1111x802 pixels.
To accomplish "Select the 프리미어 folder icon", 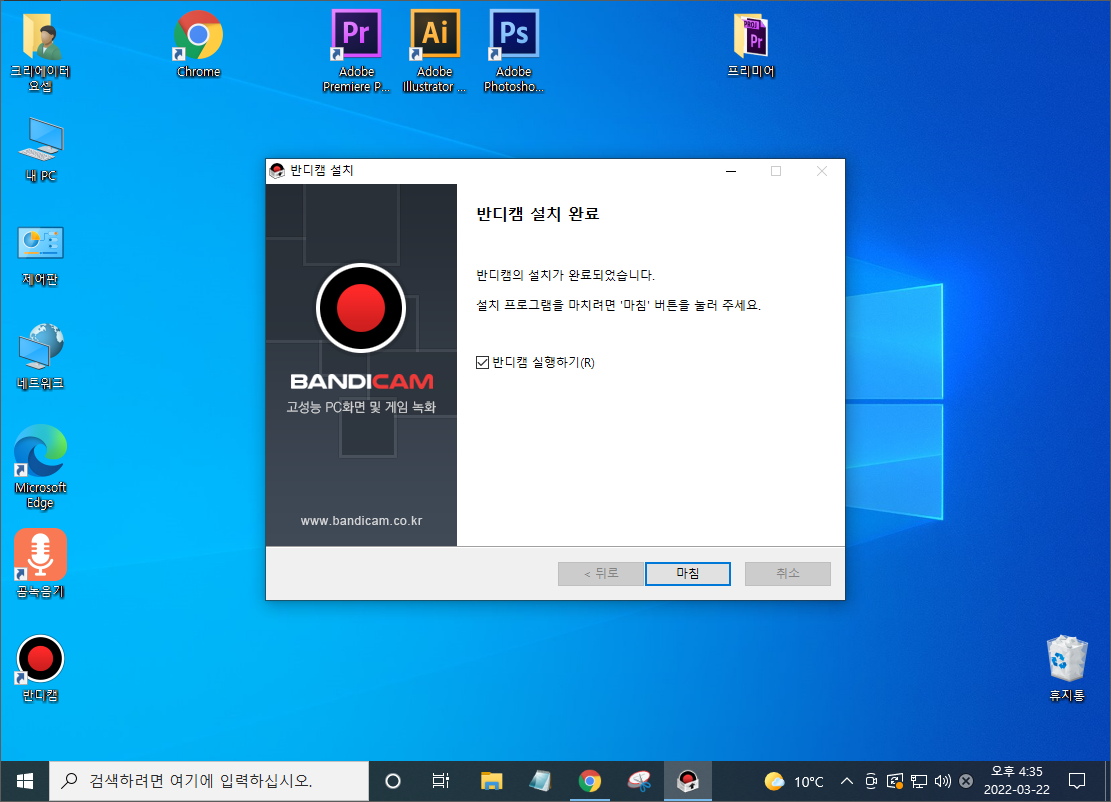I will [x=751, y=44].
